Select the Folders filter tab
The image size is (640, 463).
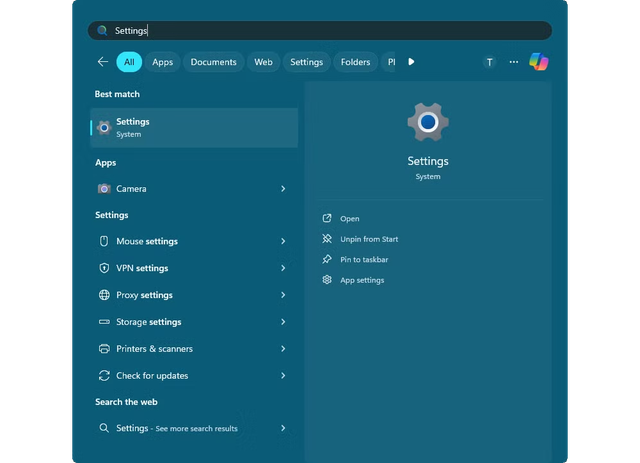[355, 62]
